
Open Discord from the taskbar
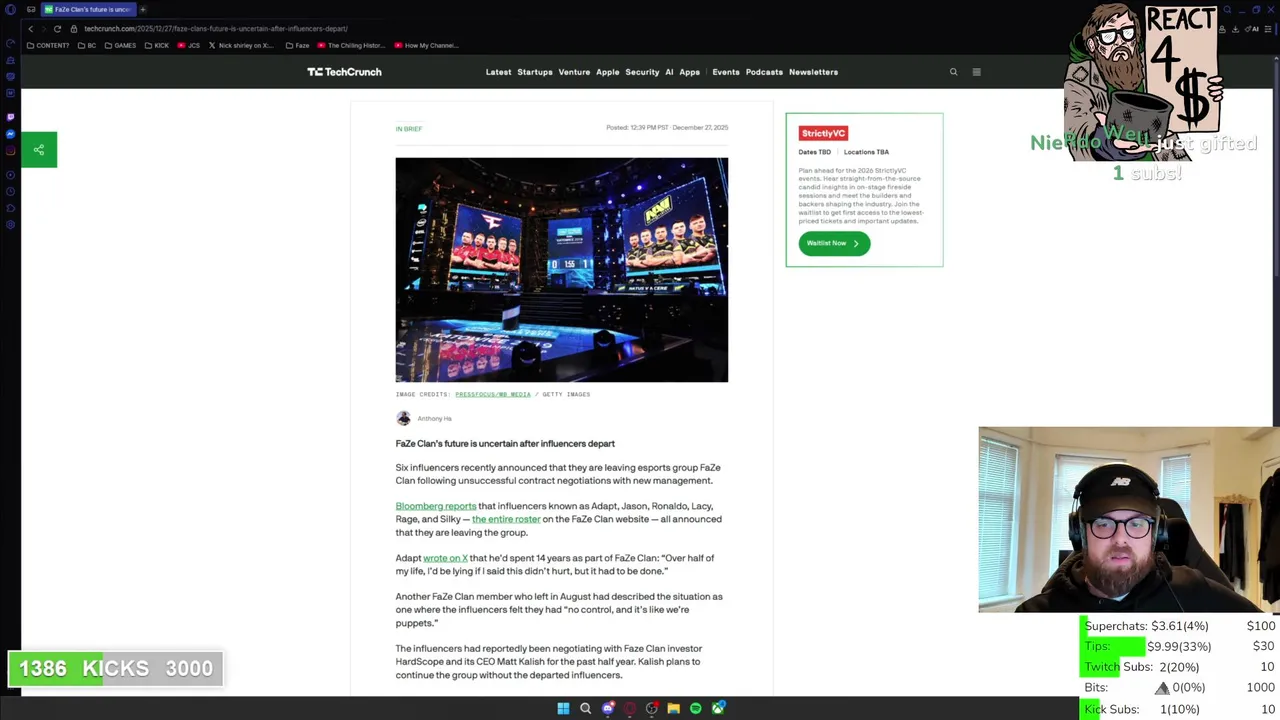click(608, 708)
